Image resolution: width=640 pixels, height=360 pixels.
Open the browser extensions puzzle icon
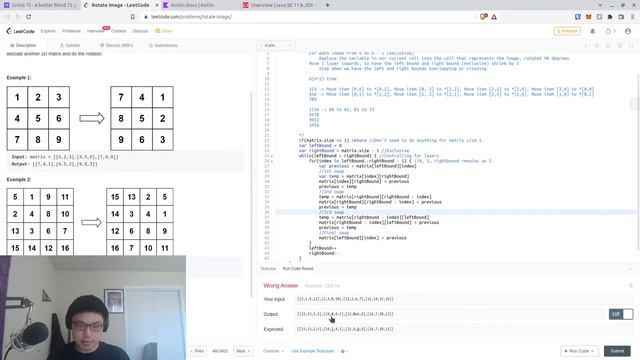pos(610,17)
